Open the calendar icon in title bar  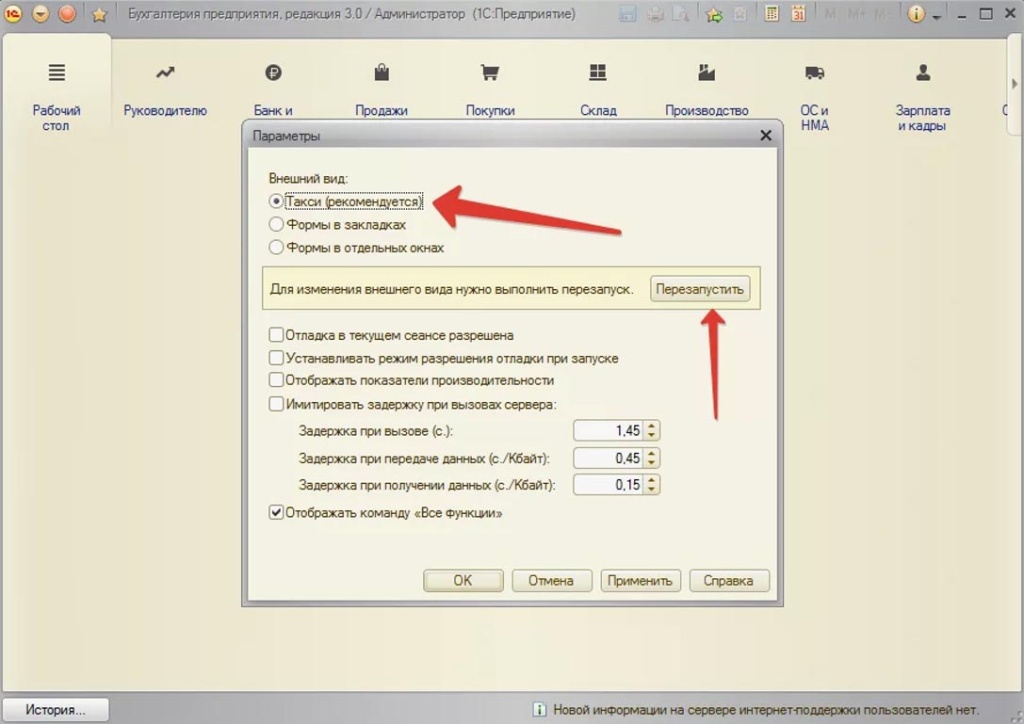click(798, 15)
